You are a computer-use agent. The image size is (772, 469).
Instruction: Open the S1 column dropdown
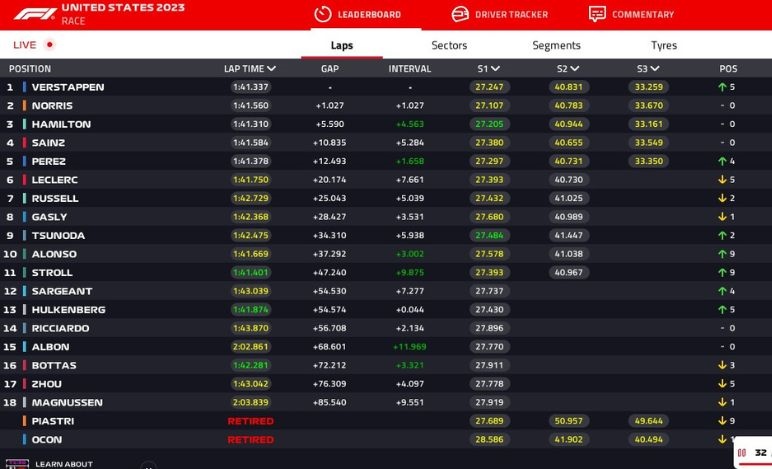(496, 69)
